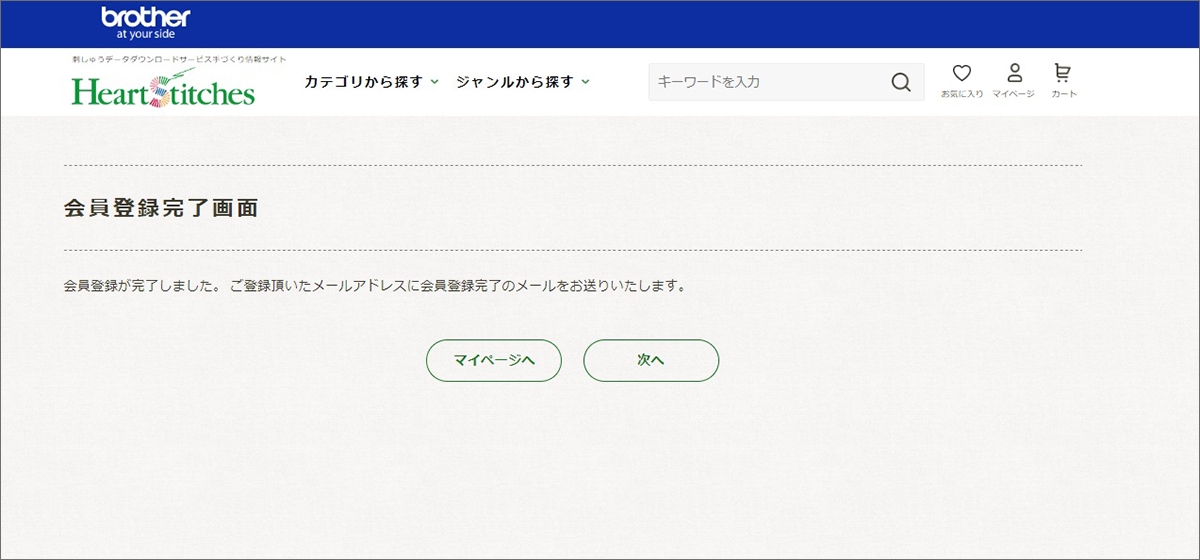Open the カテゴリから探す menu
1200x560 pixels.
364,82
